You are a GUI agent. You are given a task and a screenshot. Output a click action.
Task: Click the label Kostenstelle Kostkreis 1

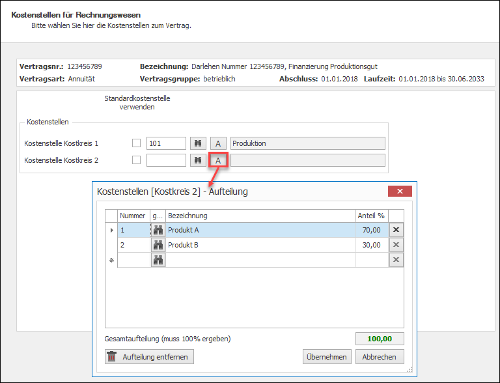point(61,144)
